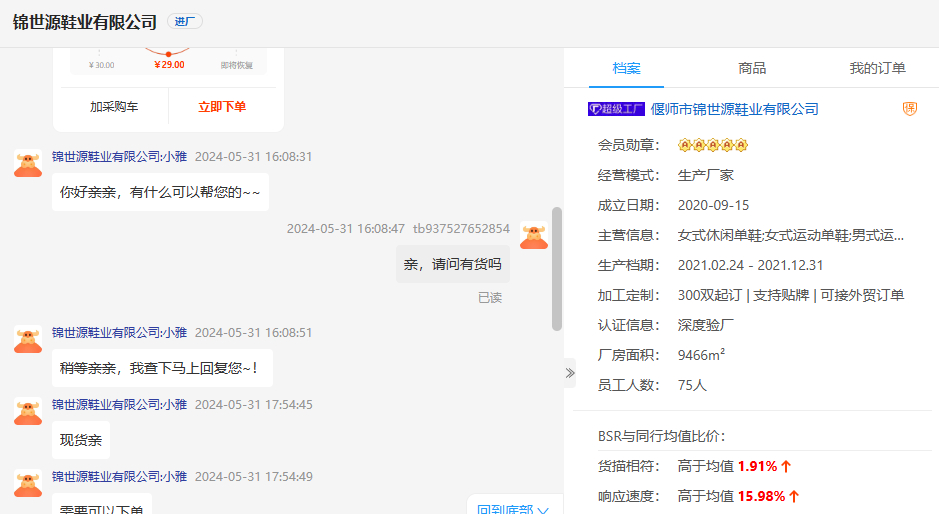Viewport: 939px width, 514px height.
Task: Select the 档案 tab
Action: click(x=626, y=68)
